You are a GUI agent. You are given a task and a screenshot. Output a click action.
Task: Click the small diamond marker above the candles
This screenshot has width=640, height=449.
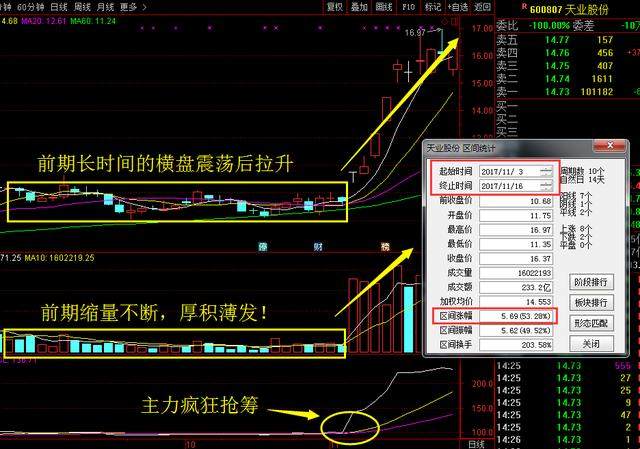[446, 20]
